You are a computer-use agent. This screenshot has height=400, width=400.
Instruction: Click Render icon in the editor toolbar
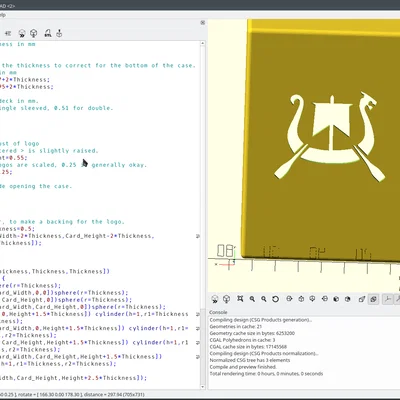[x=34, y=33]
